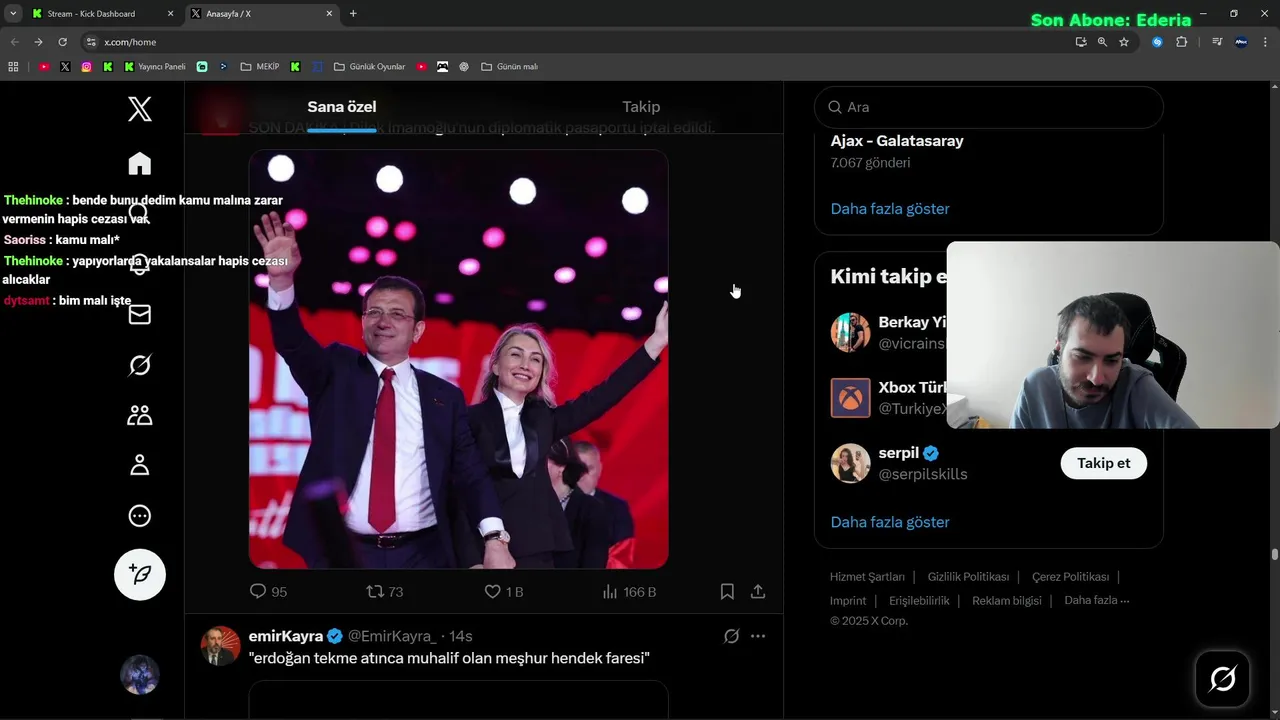This screenshot has height=720, width=1280.
Task: Open Imprint footer link
Action: [x=848, y=600]
